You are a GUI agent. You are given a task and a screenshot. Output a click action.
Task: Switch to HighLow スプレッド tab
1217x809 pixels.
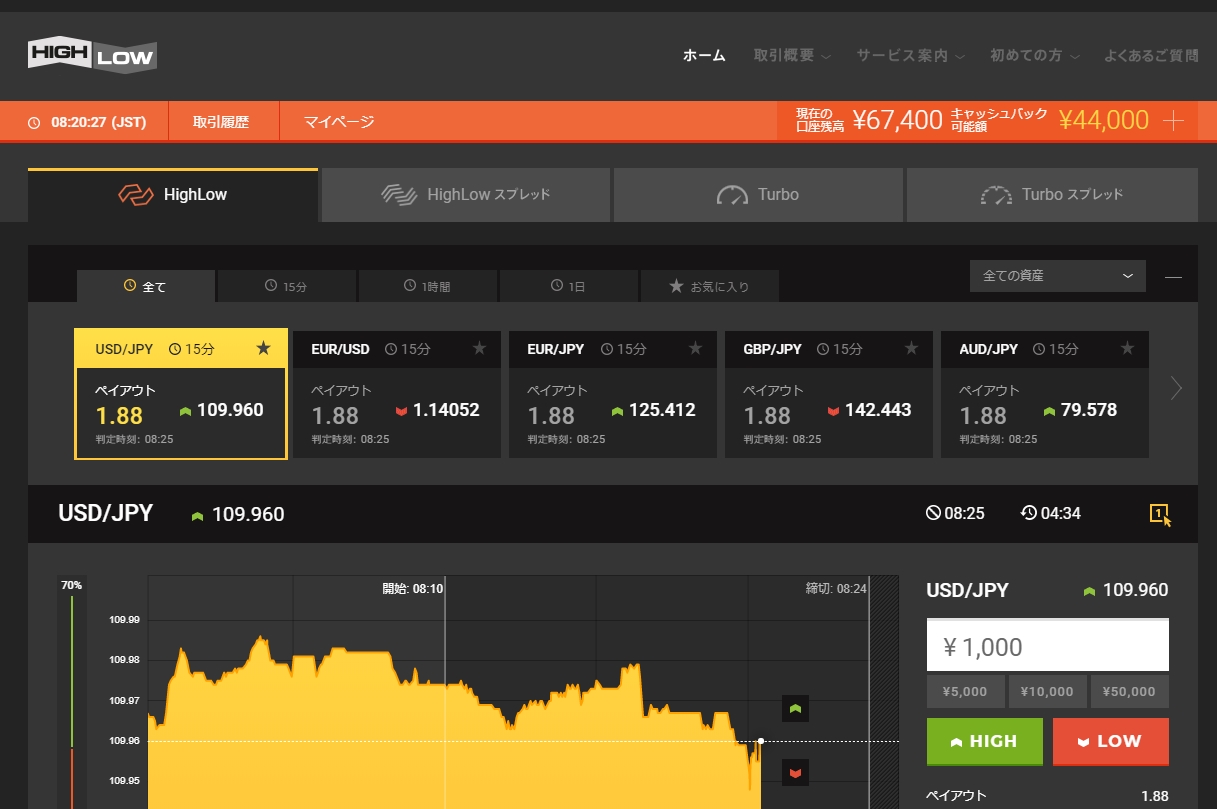(x=466, y=195)
